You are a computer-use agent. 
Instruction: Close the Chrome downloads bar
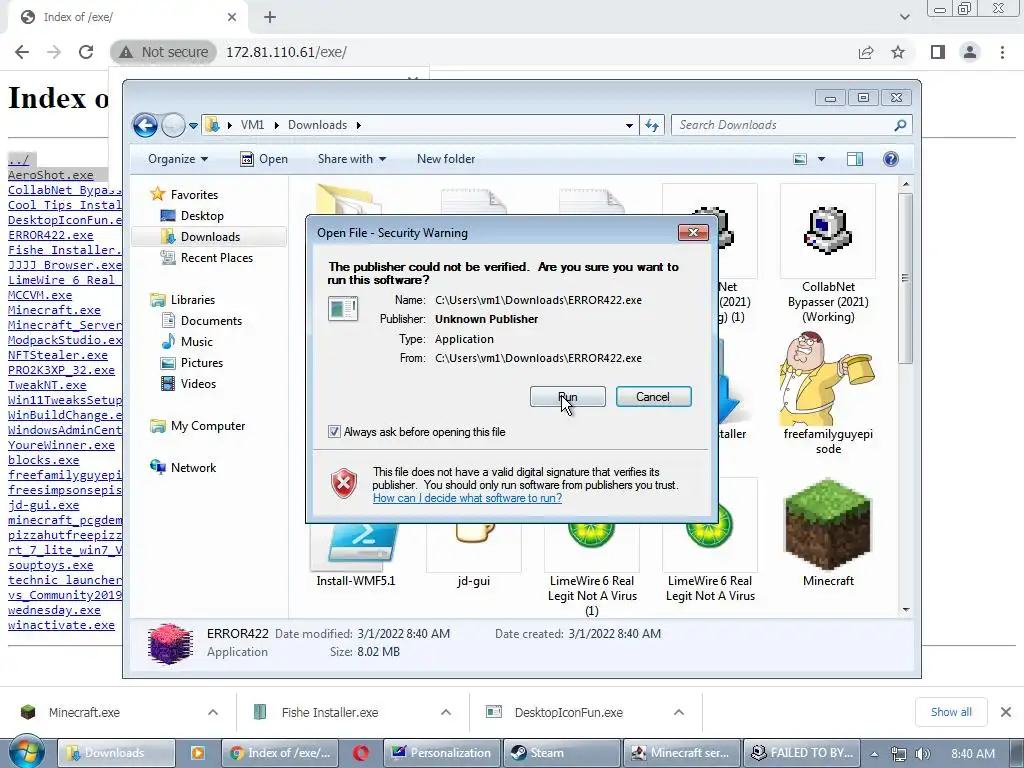(1006, 712)
